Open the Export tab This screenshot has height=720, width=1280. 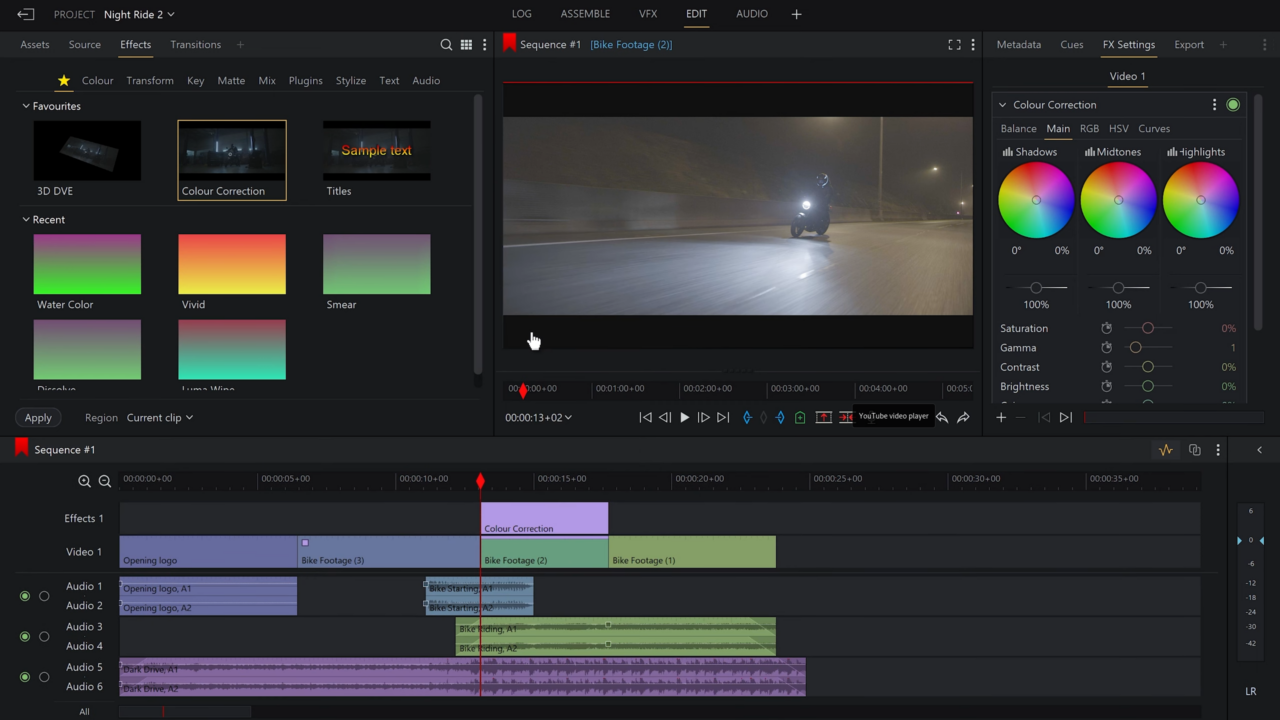point(1189,45)
